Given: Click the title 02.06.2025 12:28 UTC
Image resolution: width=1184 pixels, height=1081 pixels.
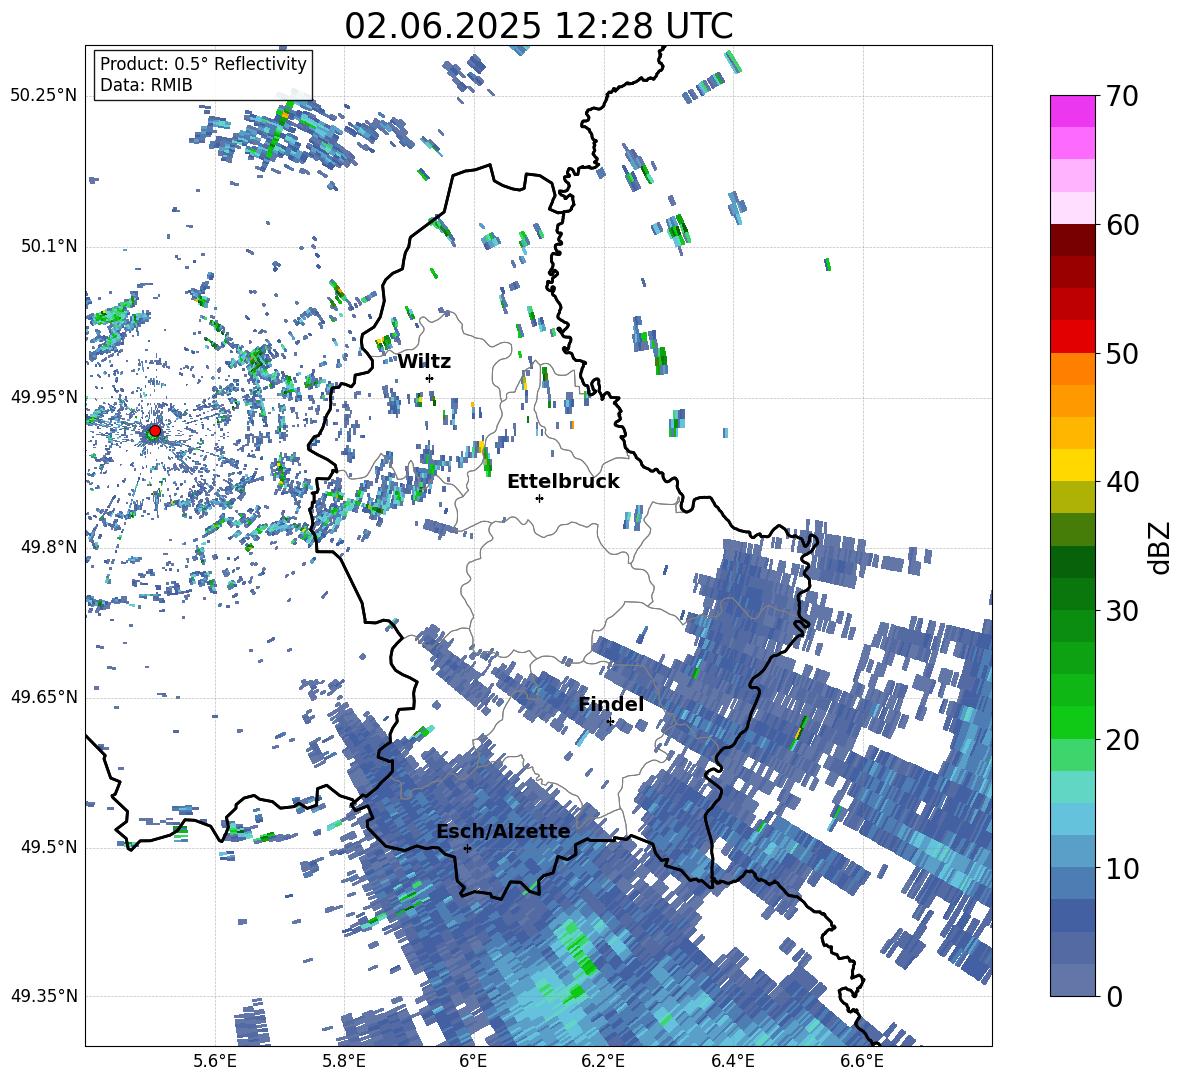Looking at the screenshot, I should pyautogui.click(x=538, y=26).
